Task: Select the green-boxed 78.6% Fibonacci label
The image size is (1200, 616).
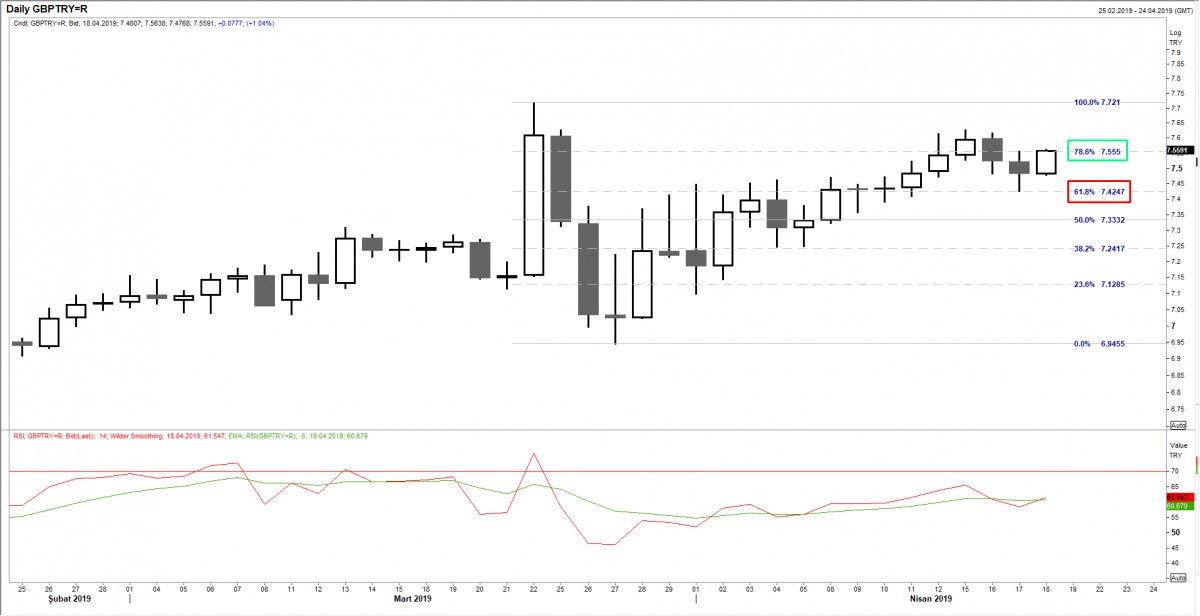Action: tap(1098, 152)
